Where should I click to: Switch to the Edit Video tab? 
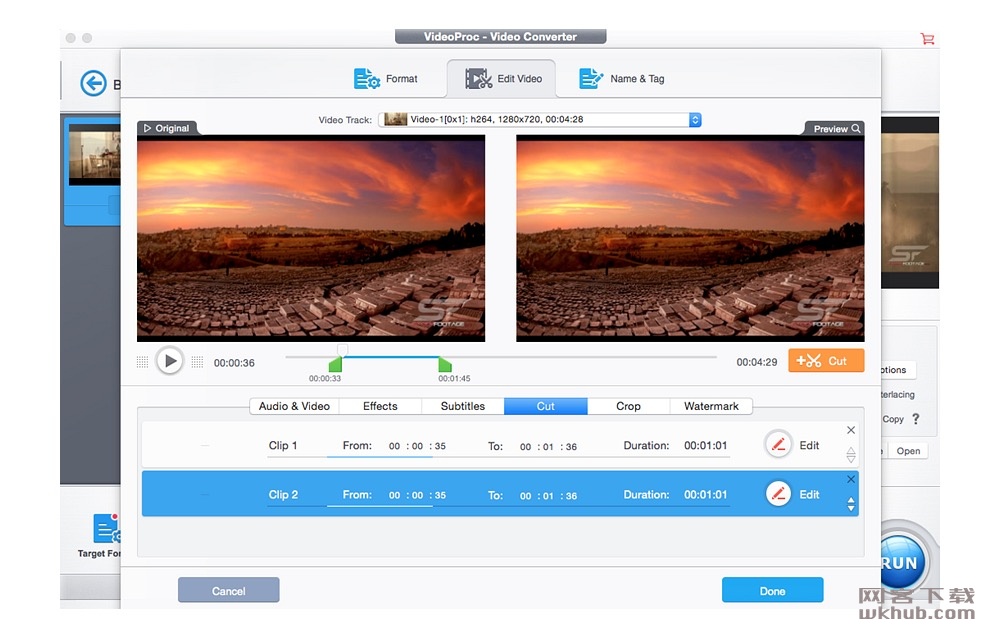coord(502,78)
